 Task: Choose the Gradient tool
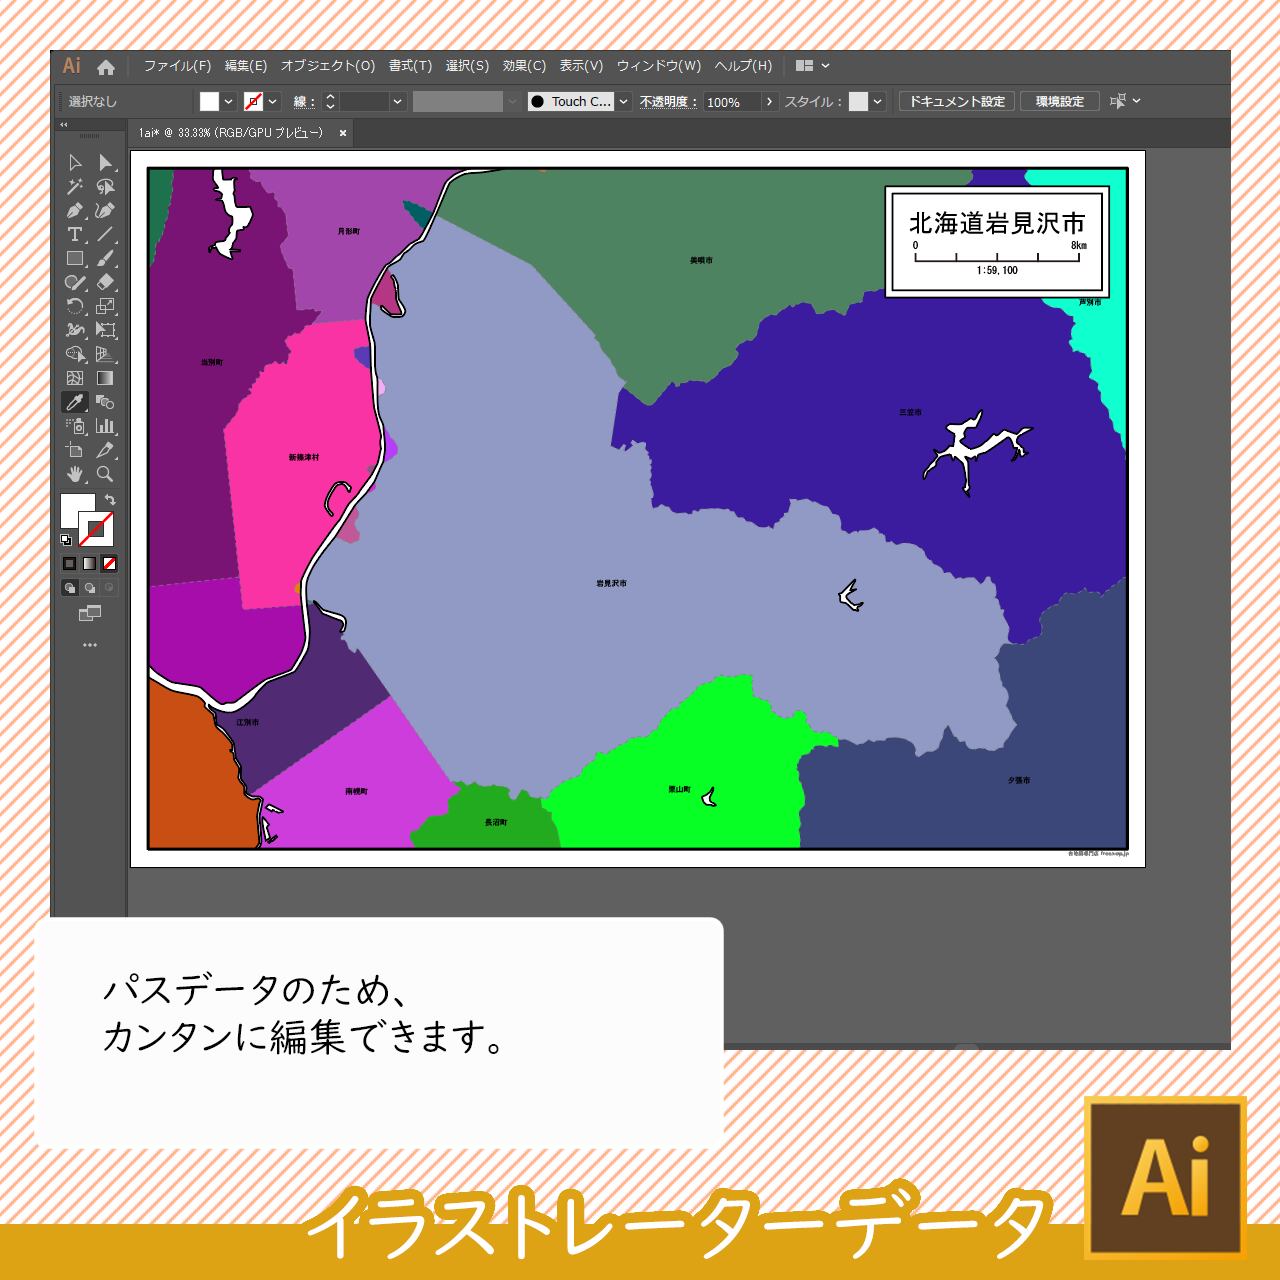coord(105,378)
